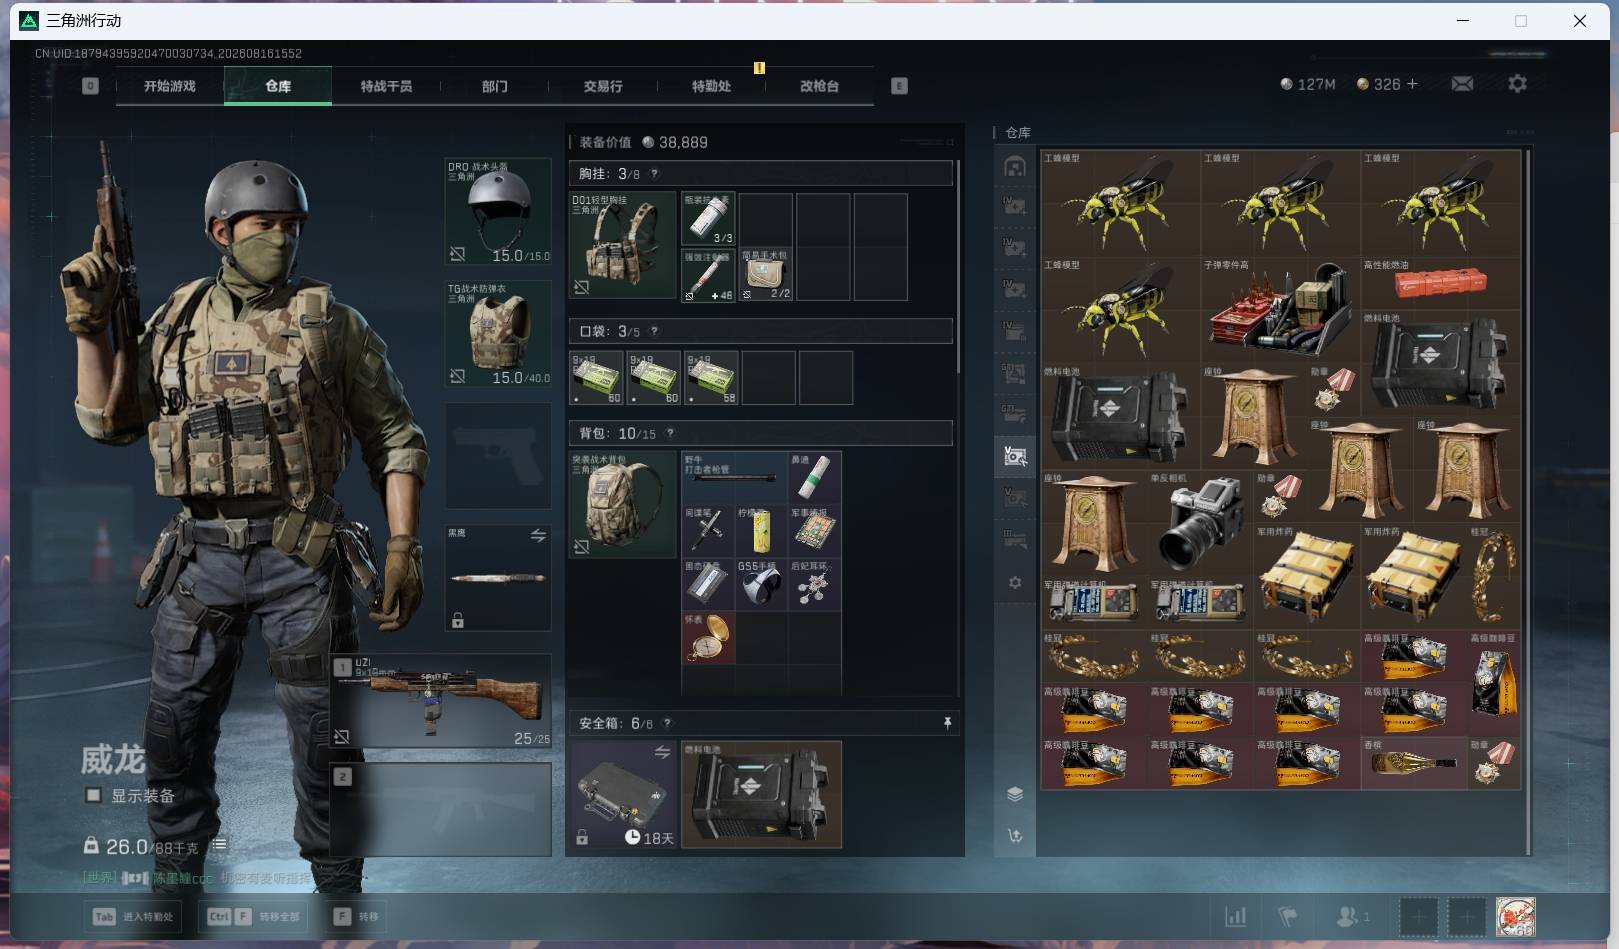Screen dimensions: 1619x949
Task: Open game settings gear in top bar
Action: click(1517, 84)
